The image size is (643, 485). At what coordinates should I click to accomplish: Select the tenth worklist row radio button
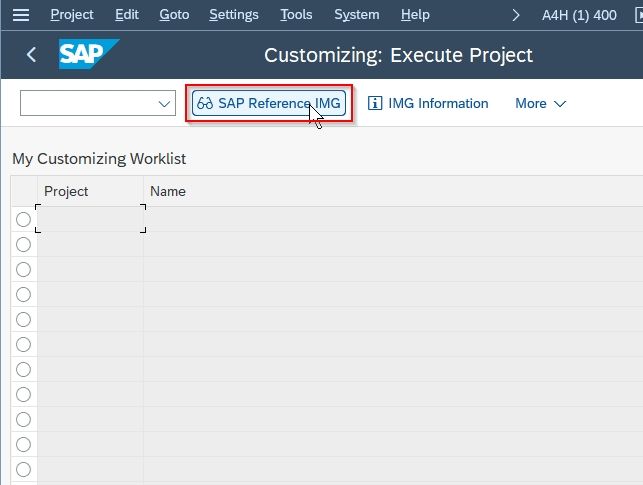23,444
